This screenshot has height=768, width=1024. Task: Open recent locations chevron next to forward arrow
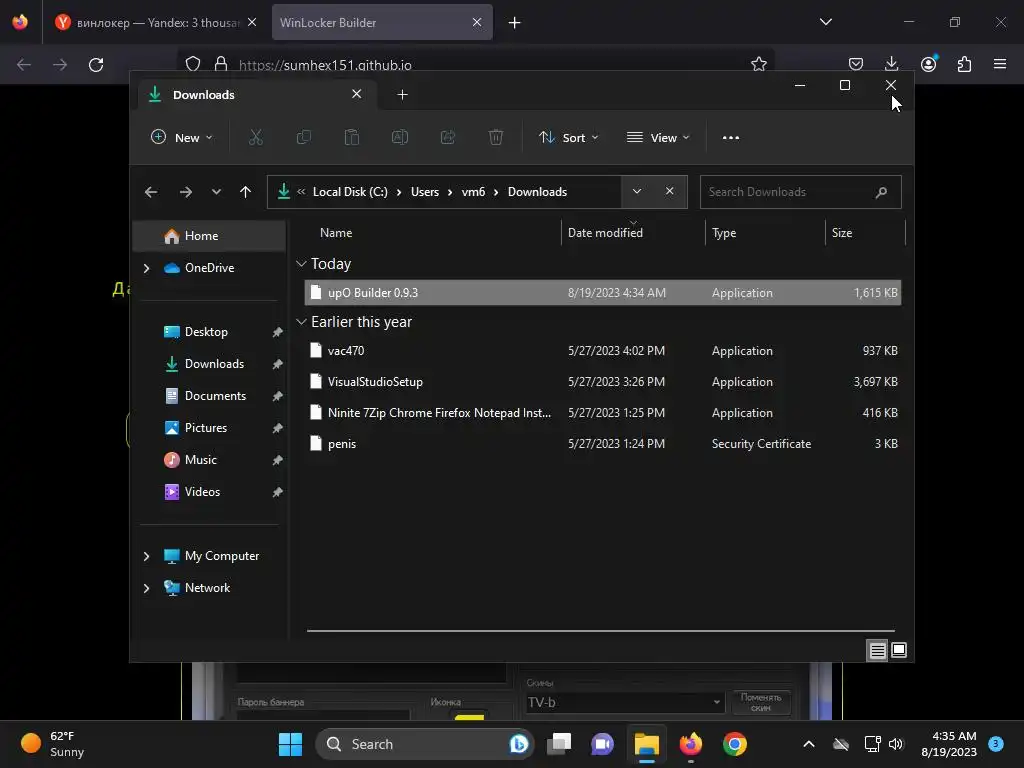click(x=216, y=192)
